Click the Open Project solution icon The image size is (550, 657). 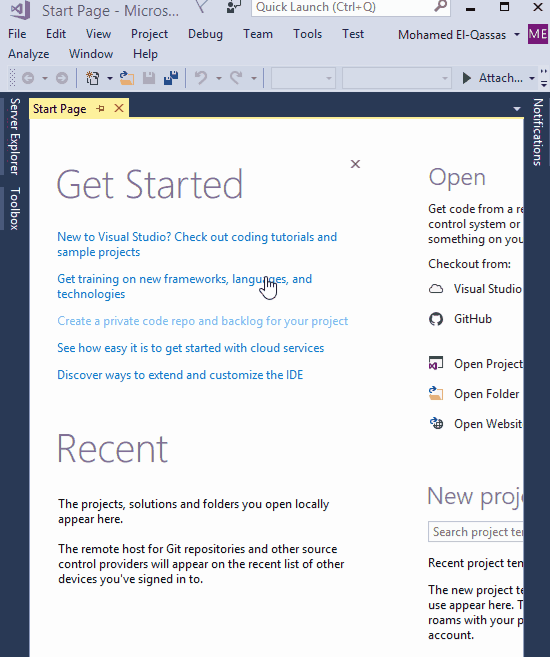(x=436, y=364)
